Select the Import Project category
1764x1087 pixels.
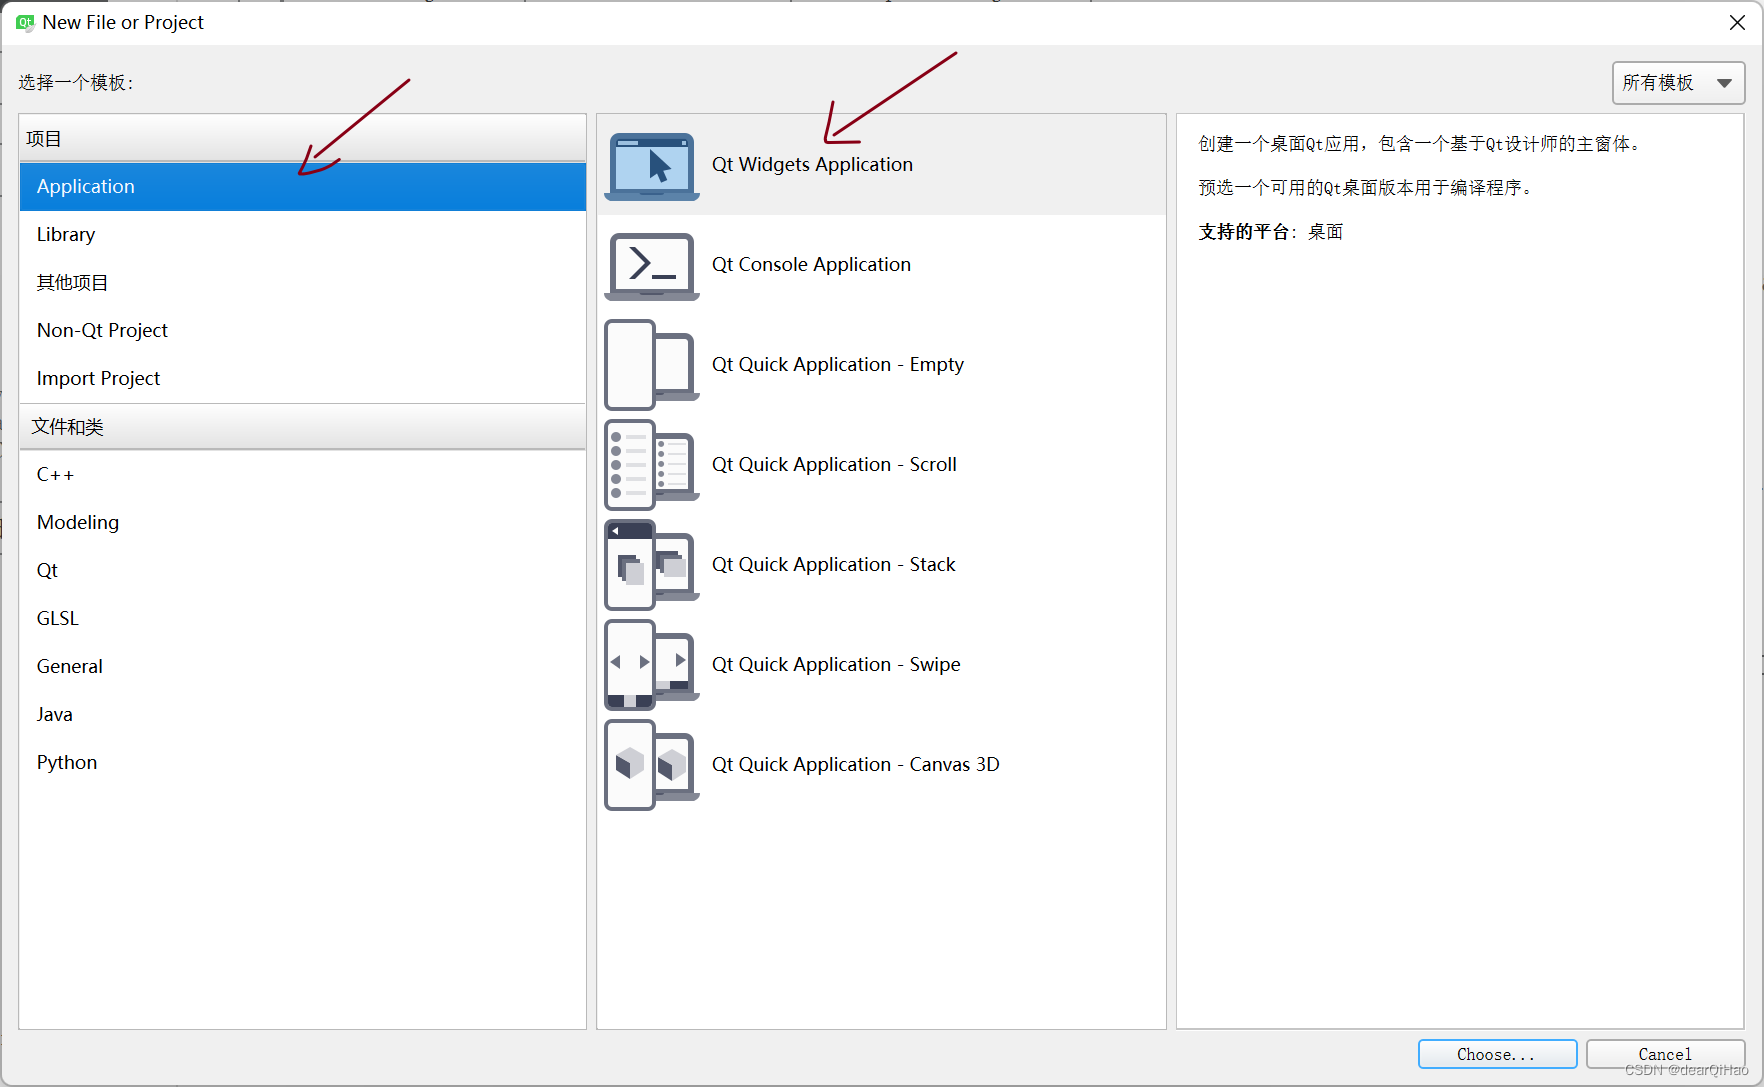pyautogui.click(x=302, y=379)
